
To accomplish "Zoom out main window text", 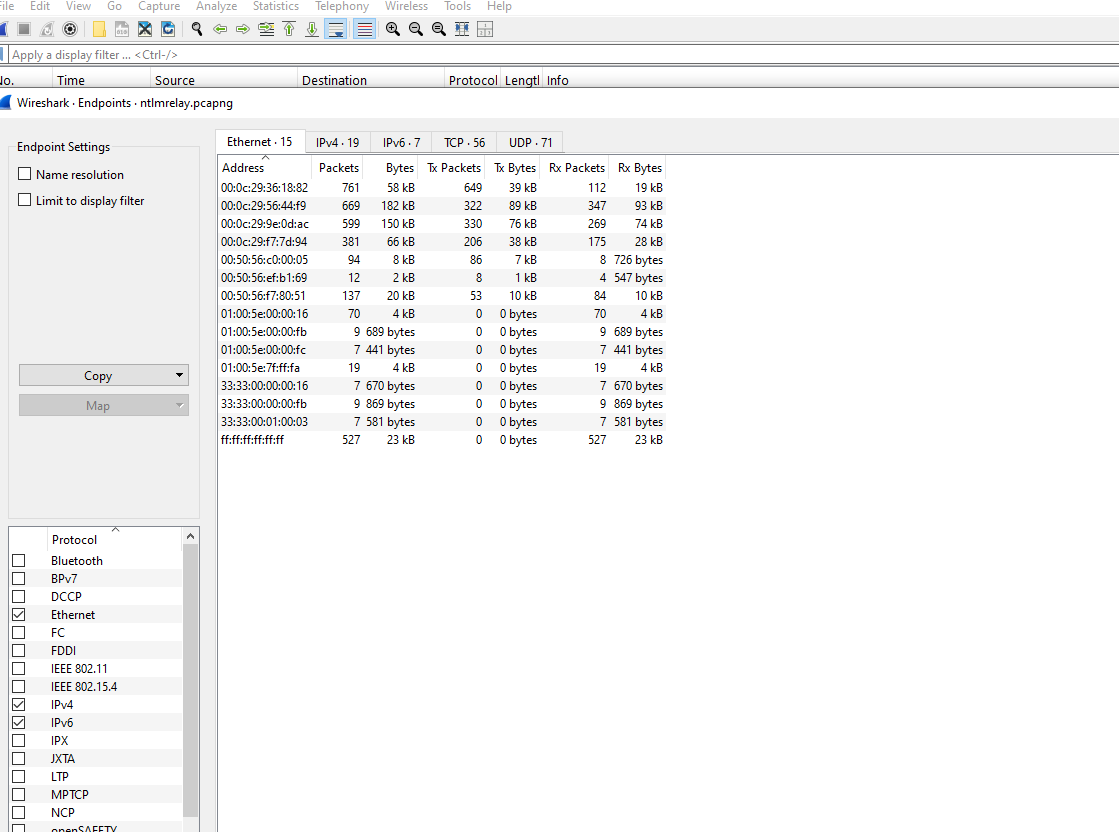I will [415, 29].
